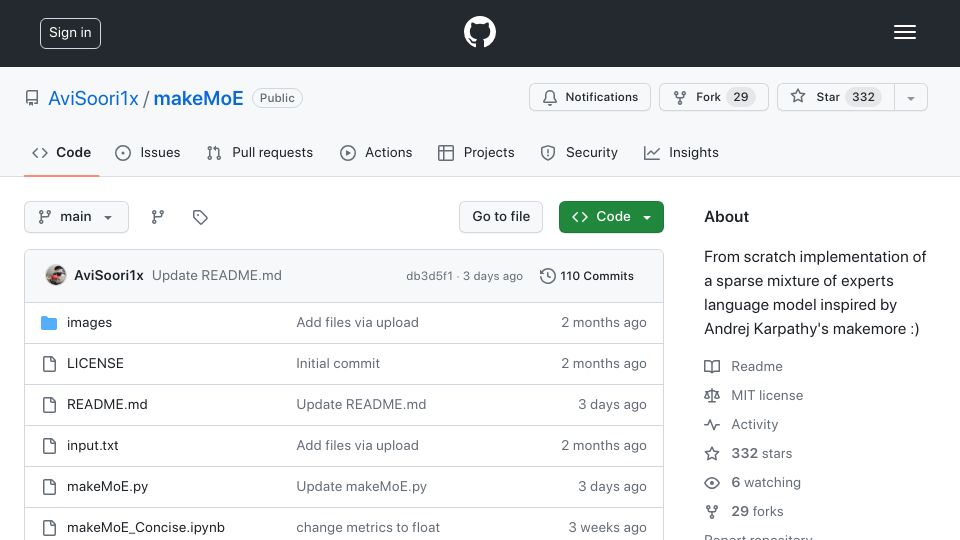Click the repository book icon
This screenshot has height=540, width=960.
click(x=32, y=98)
